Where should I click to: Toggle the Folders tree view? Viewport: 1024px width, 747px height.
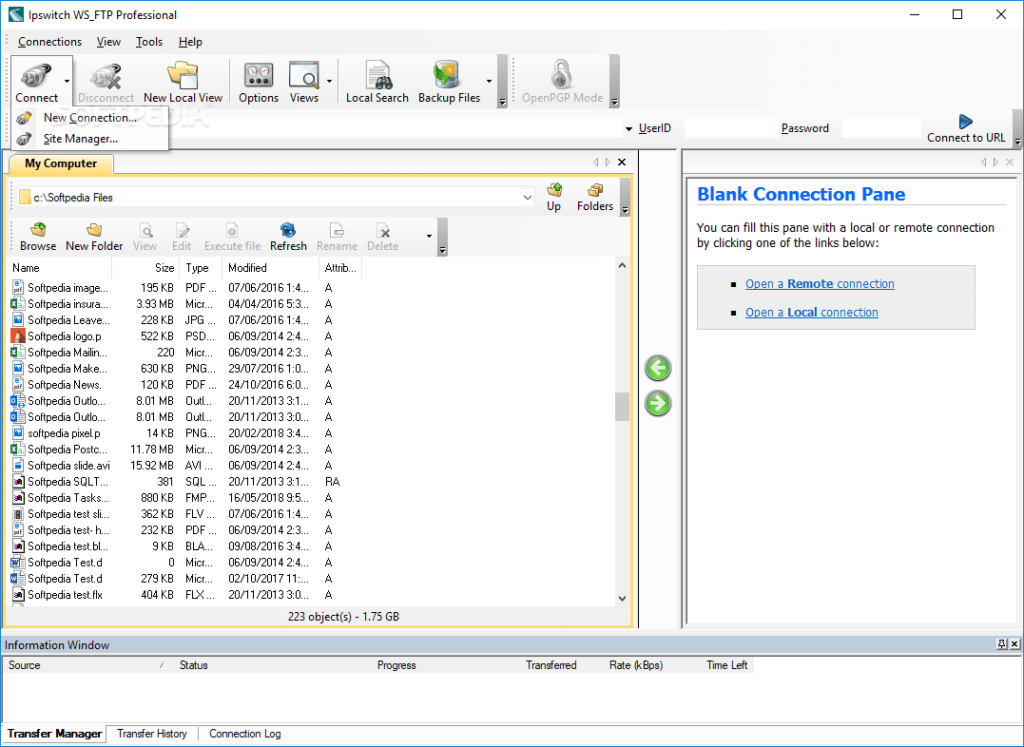tap(595, 196)
